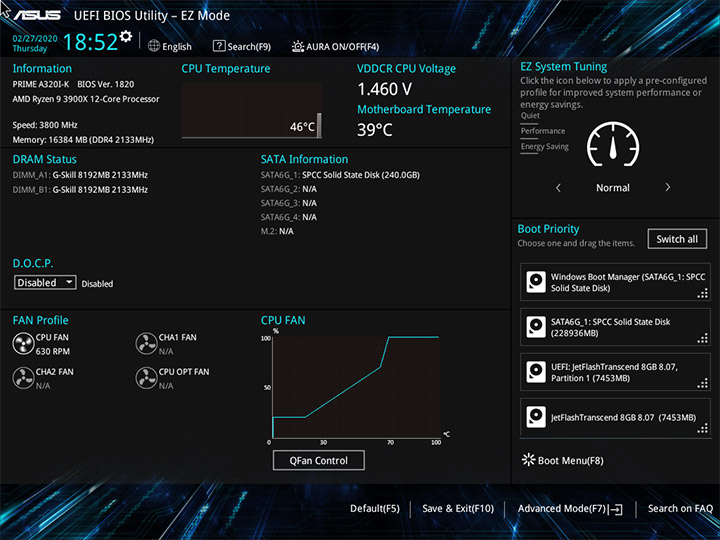Select SATA6G_1 SPCC Solid State Disk (228936MB) boot entry
The image size is (720, 540).
coord(615,327)
